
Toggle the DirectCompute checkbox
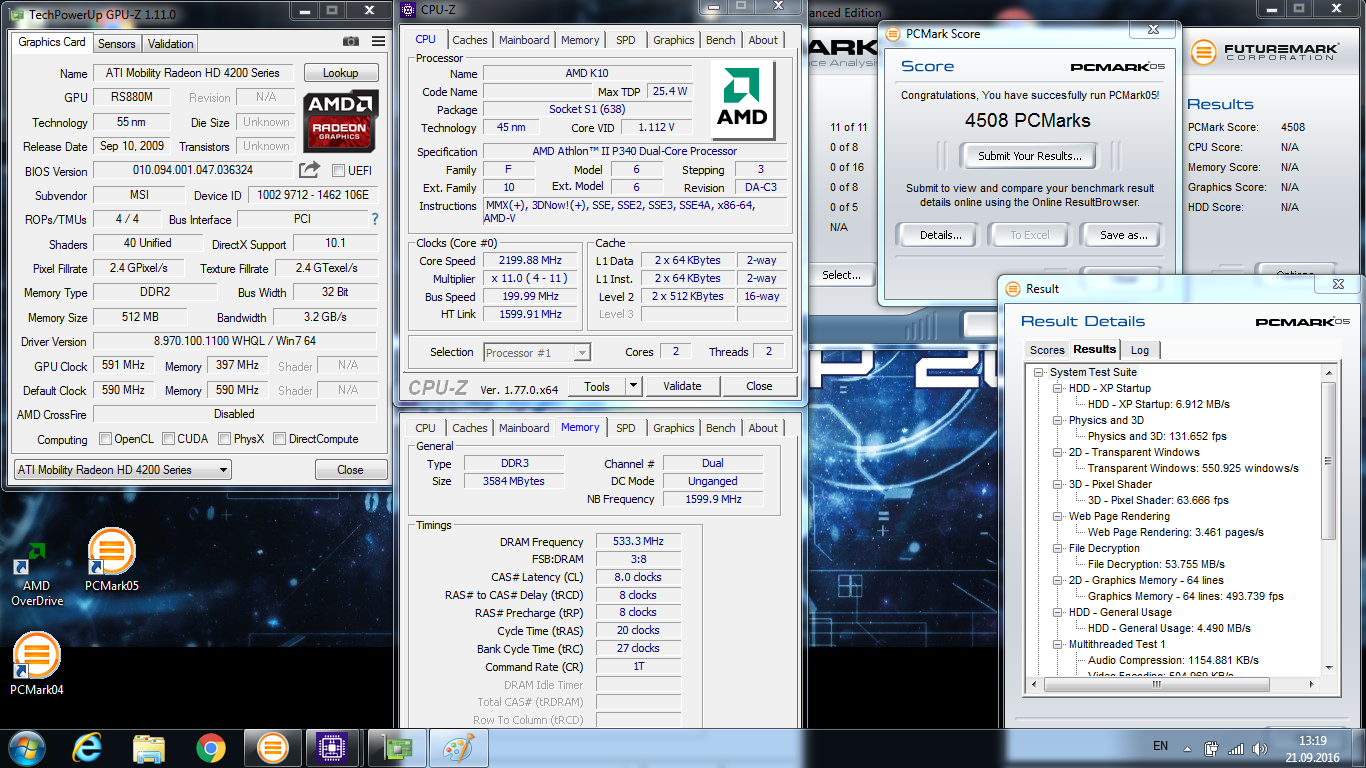[280, 438]
